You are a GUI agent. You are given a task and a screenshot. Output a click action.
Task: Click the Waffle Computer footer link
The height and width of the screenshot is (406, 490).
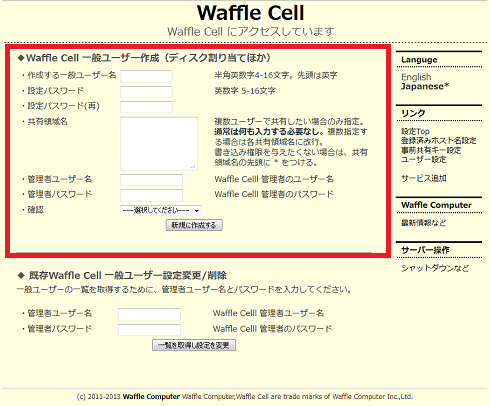point(151,397)
